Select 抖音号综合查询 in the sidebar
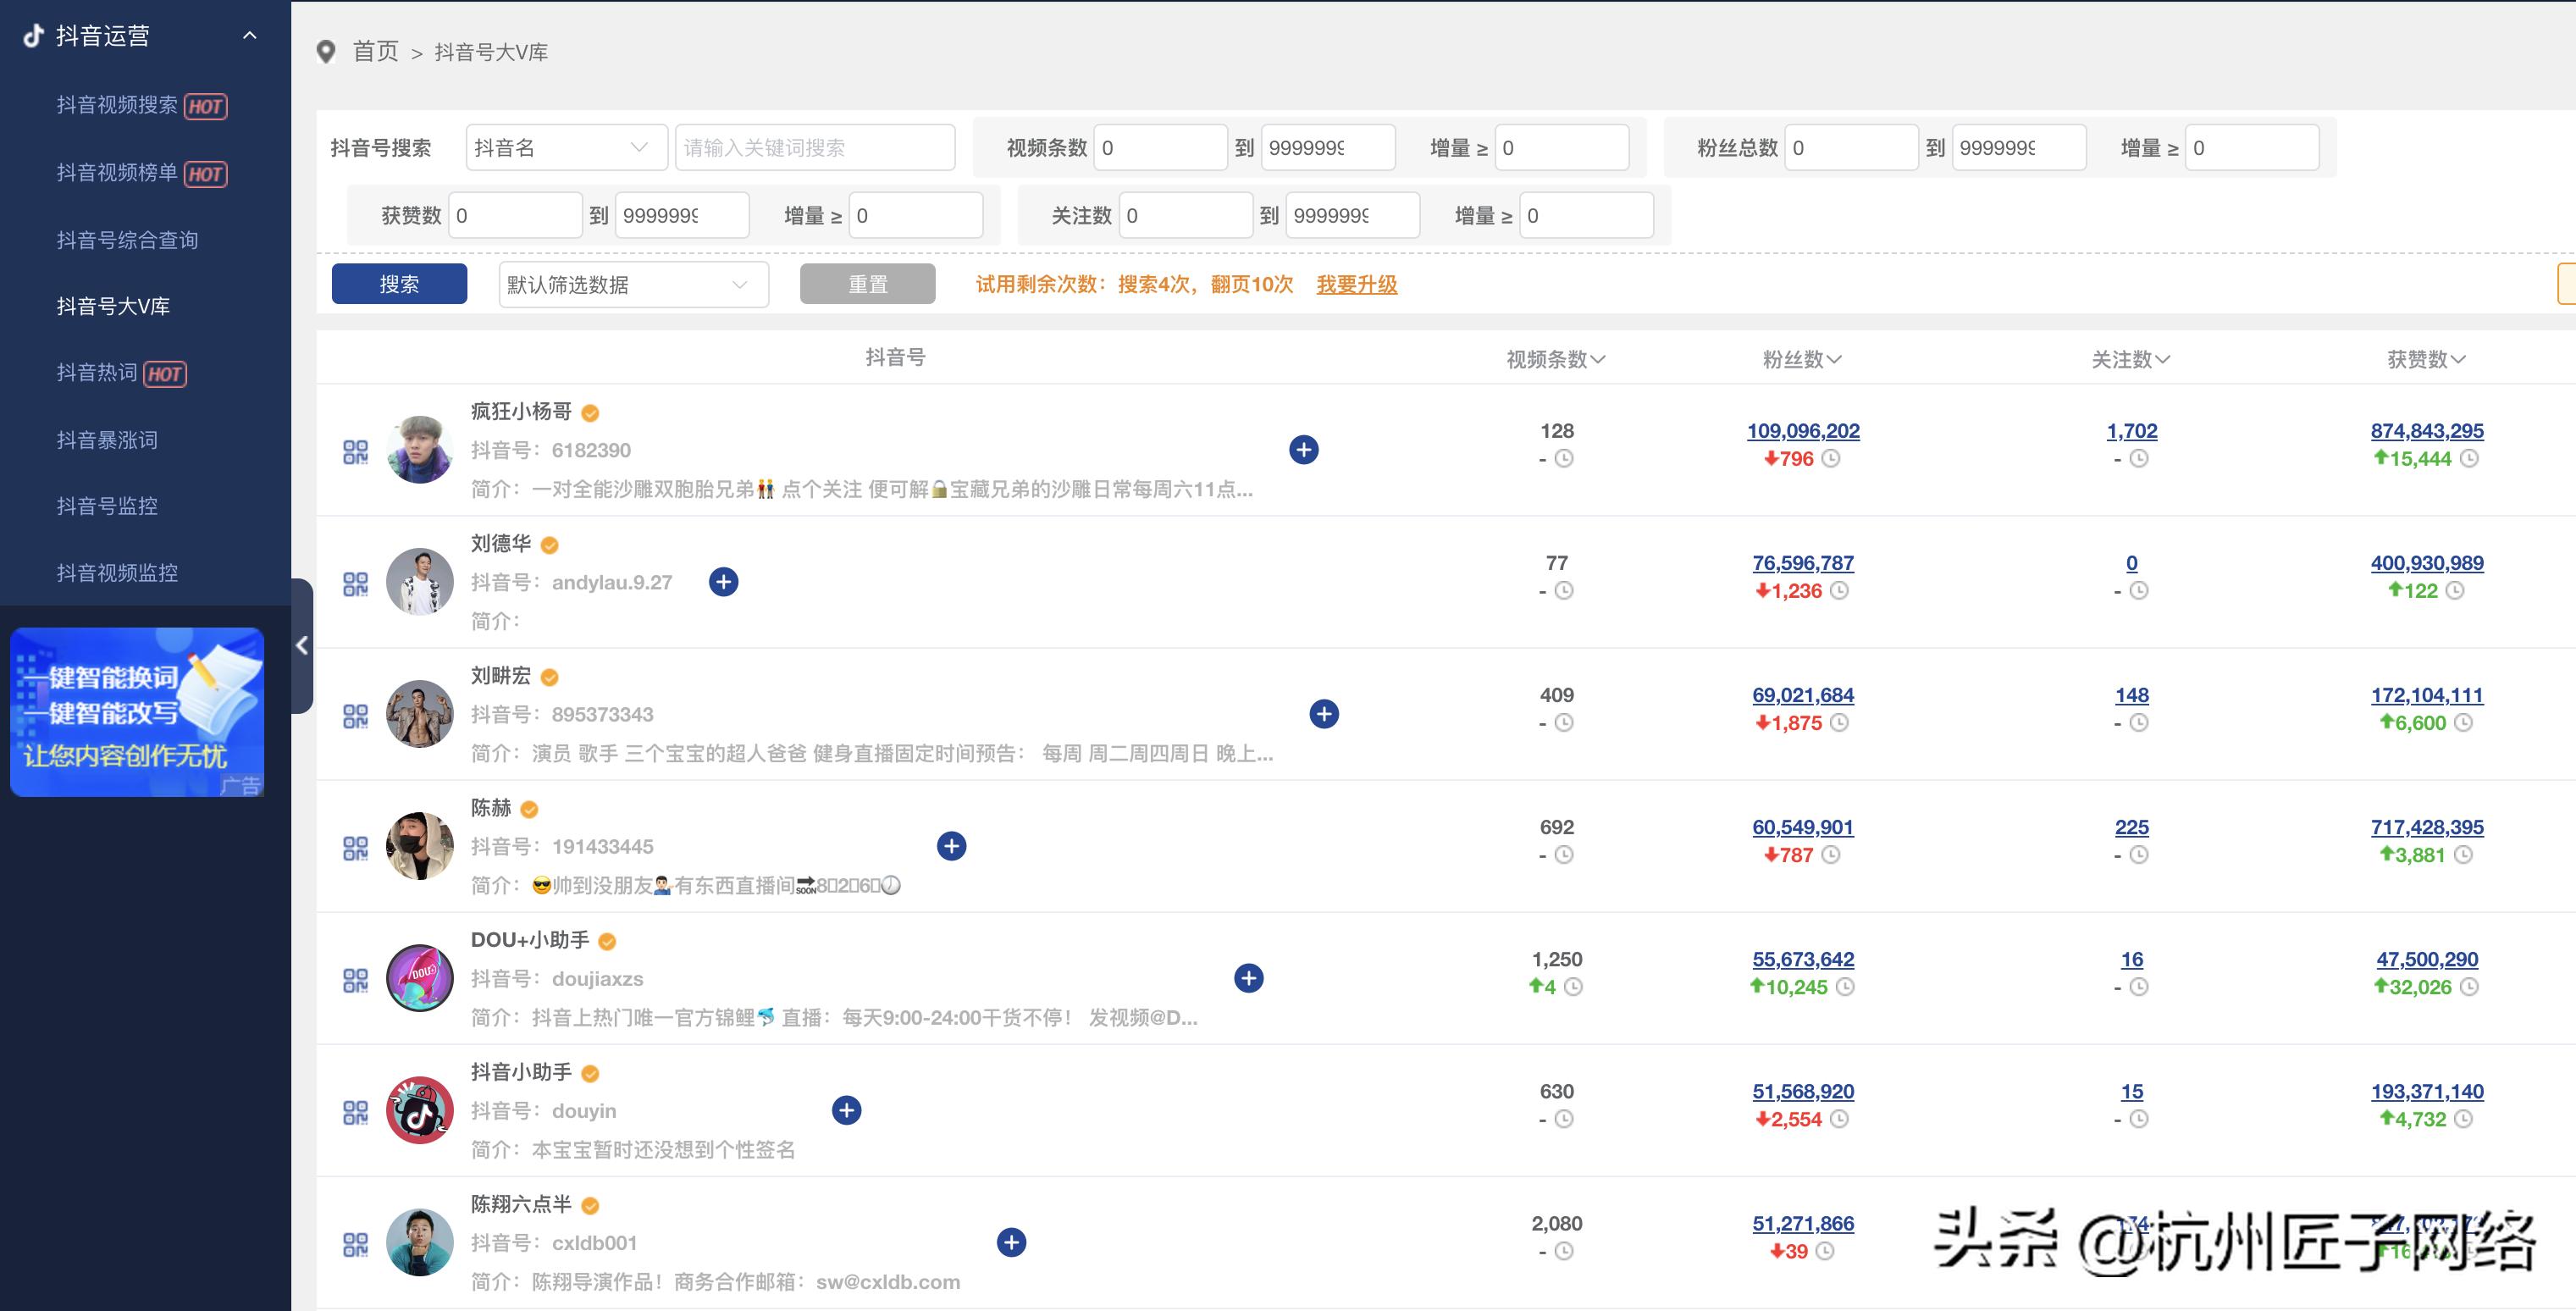 click(127, 240)
